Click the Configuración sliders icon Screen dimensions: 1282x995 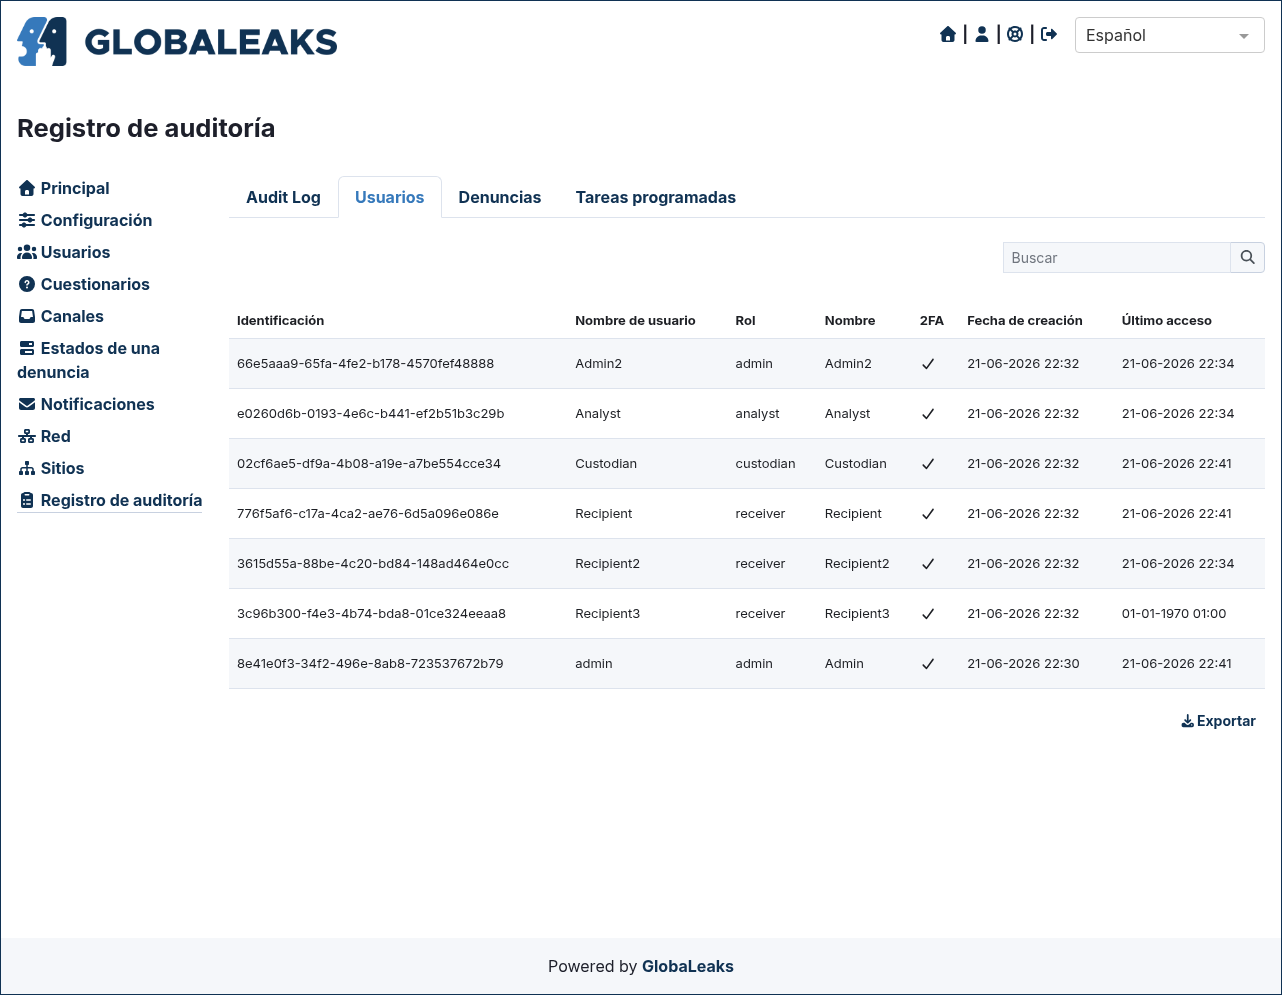point(27,220)
